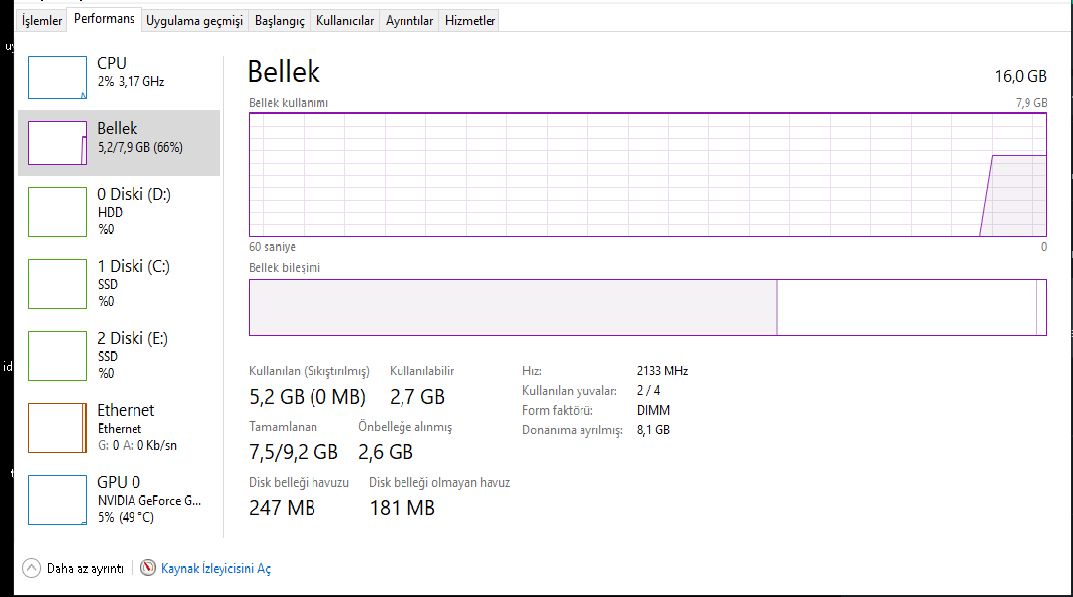
Task: Click the Bellek memory graph thumbnail
Action: click(x=57, y=143)
